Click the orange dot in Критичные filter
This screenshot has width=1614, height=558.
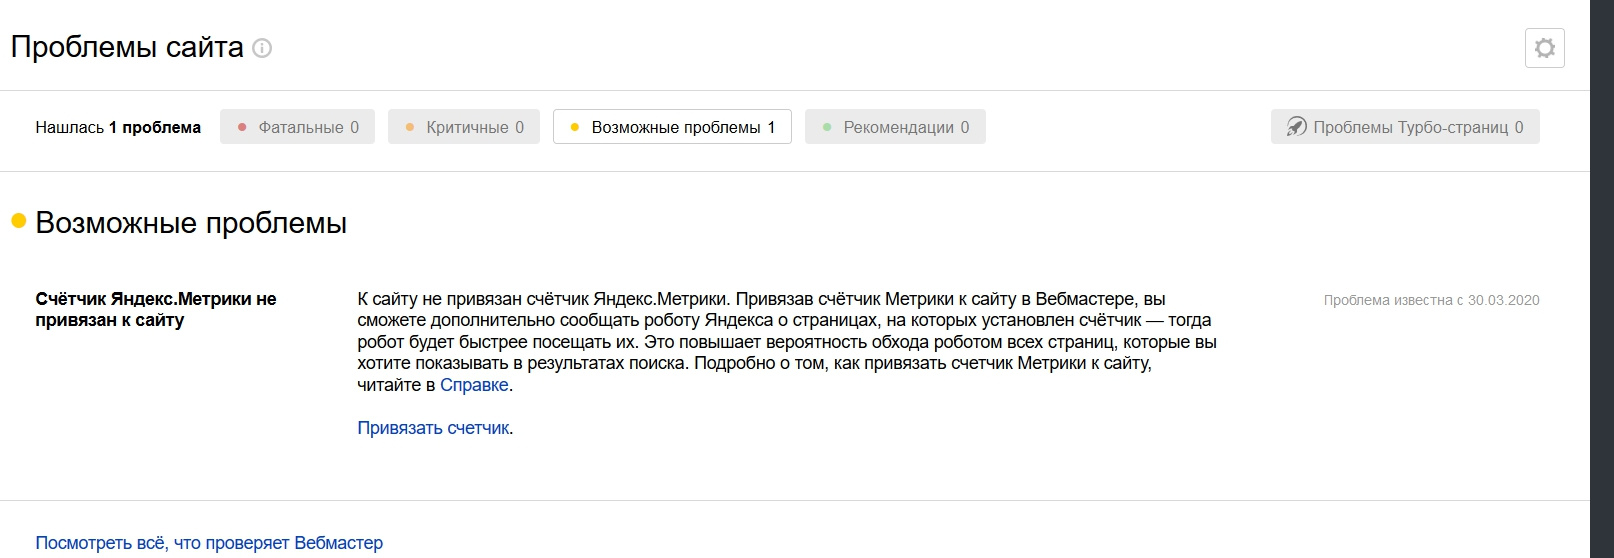click(x=410, y=127)
